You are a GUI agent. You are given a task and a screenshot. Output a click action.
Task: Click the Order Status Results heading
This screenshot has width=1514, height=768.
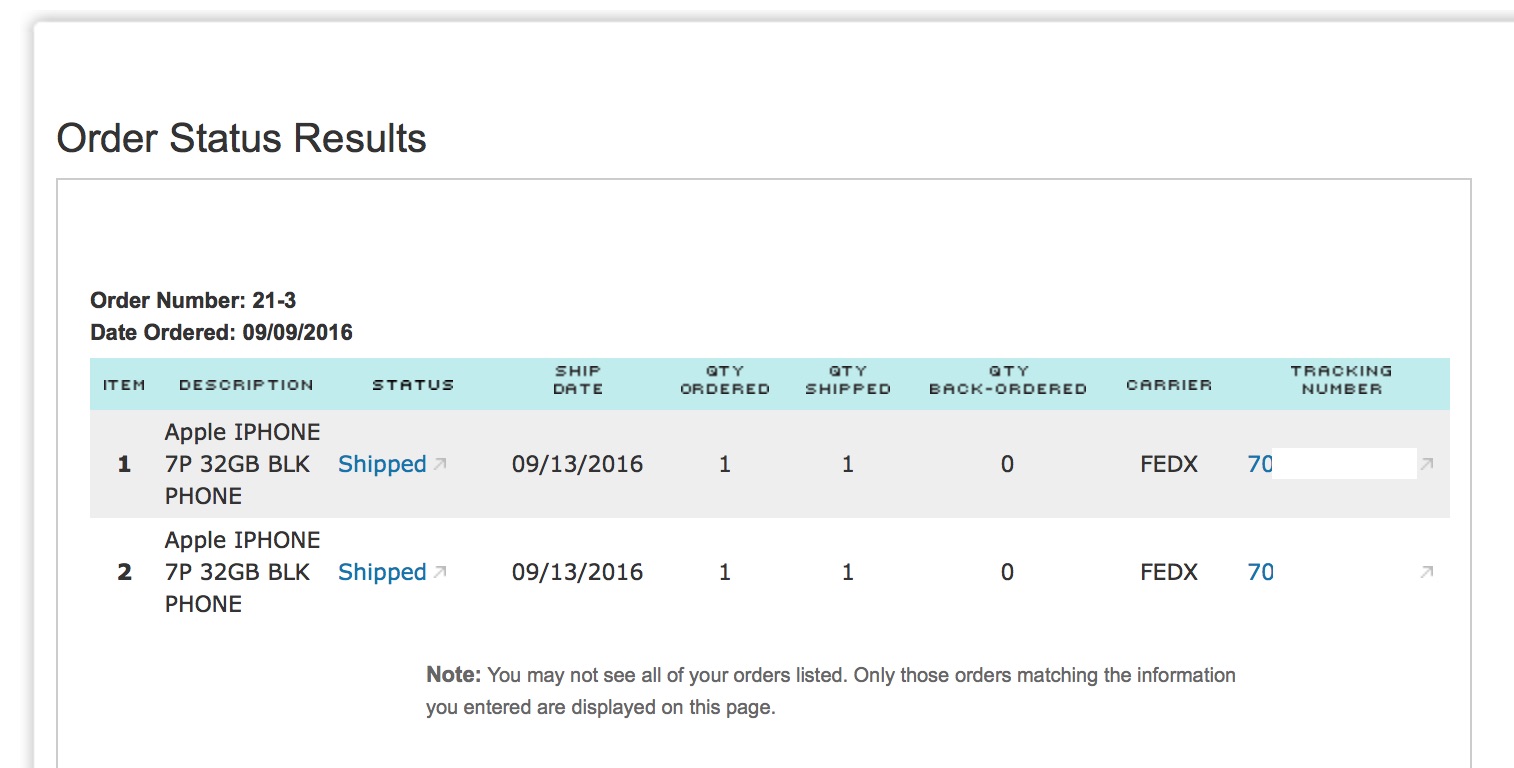coord(242,138)
